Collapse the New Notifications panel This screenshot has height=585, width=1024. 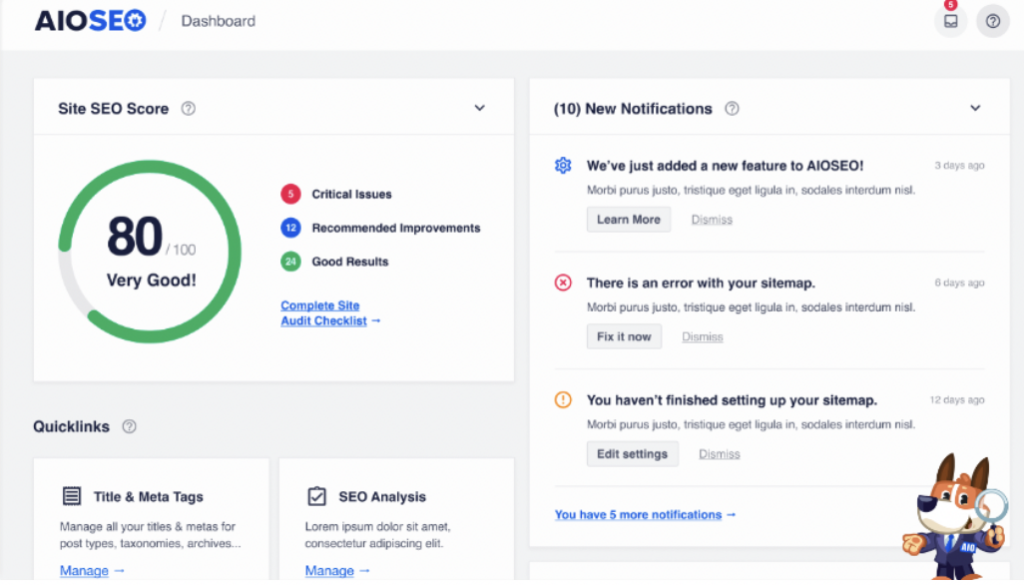tap(975, 109)
